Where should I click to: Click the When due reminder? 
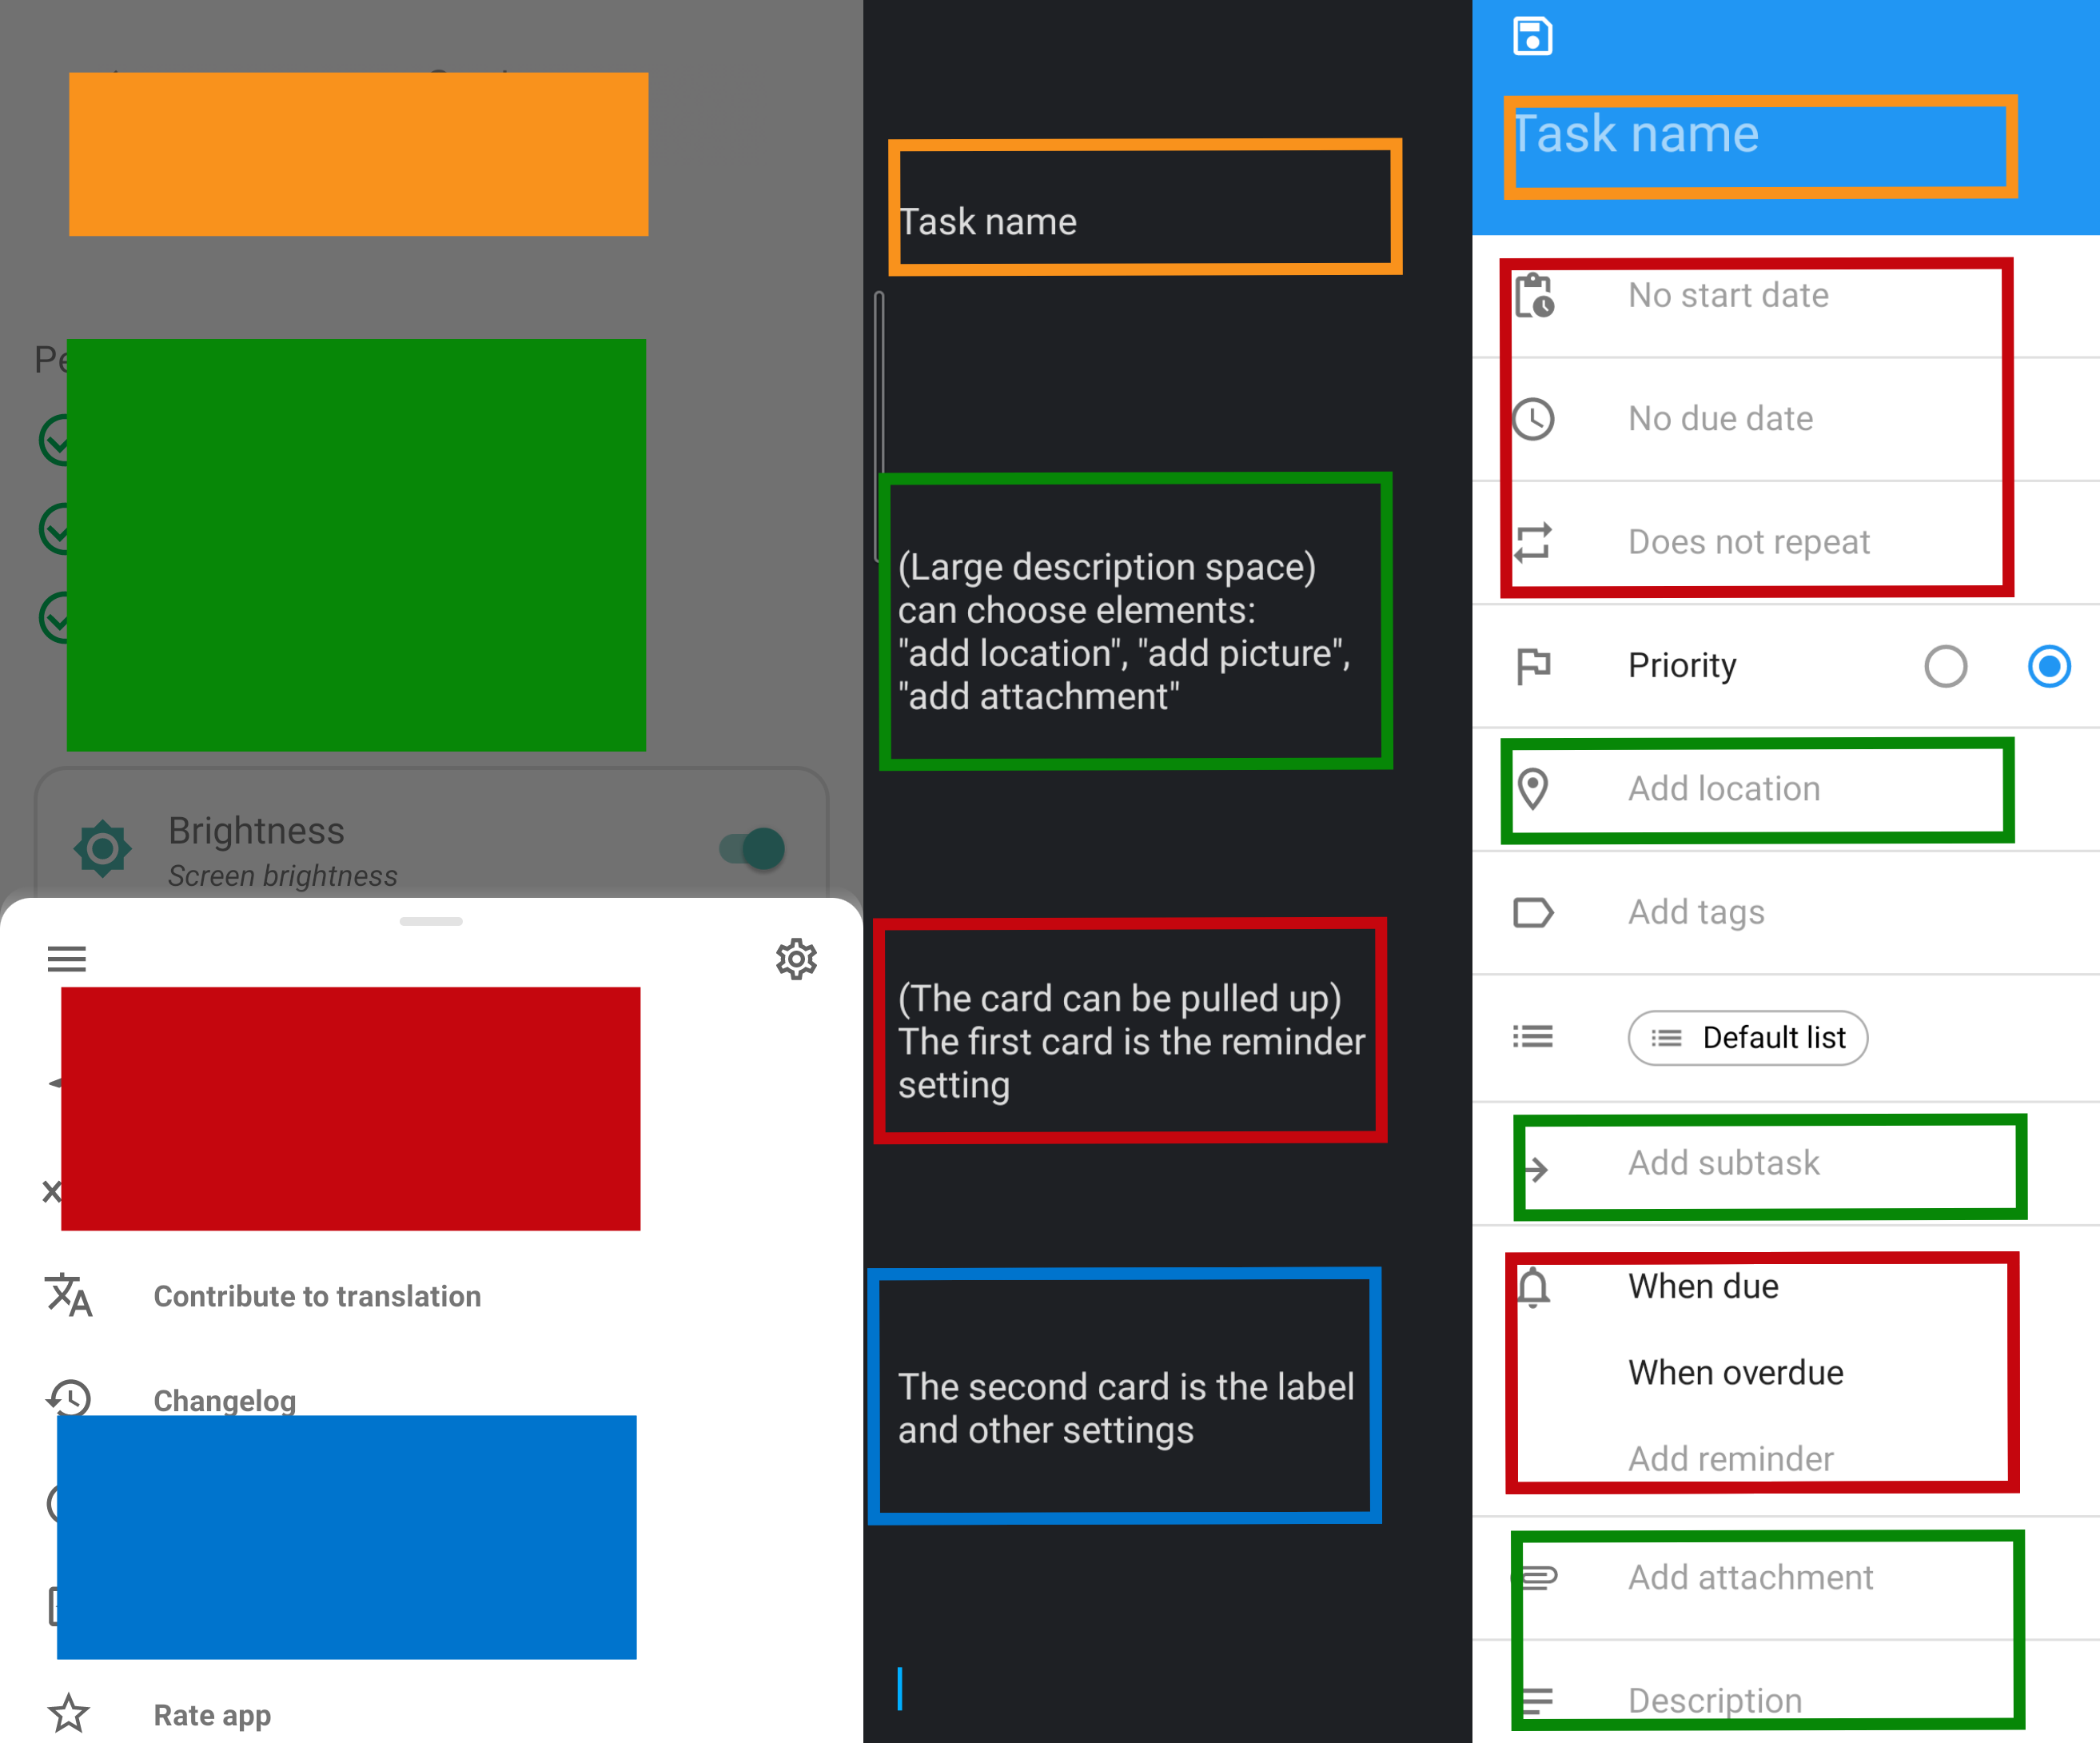point(1704,1286)
